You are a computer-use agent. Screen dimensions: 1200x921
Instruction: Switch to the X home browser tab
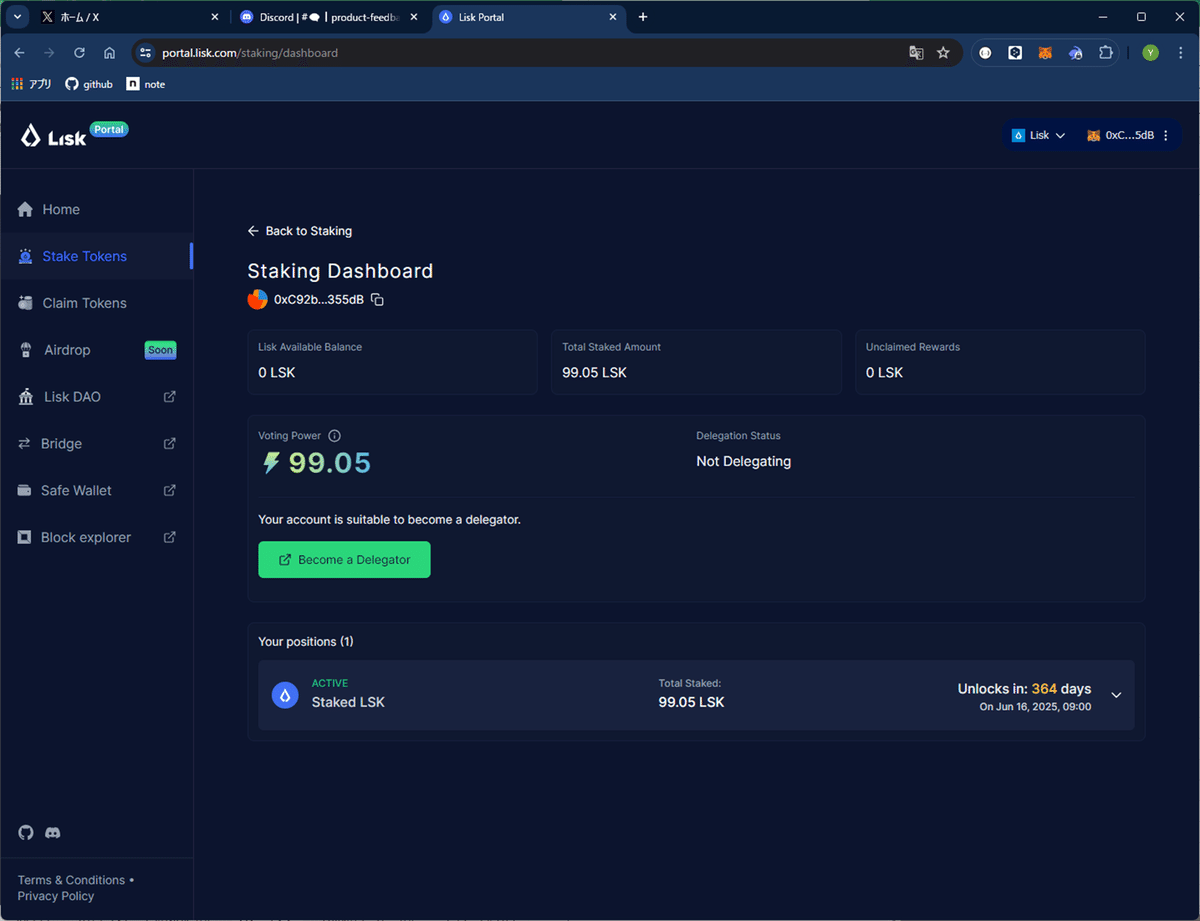point(129,17)
